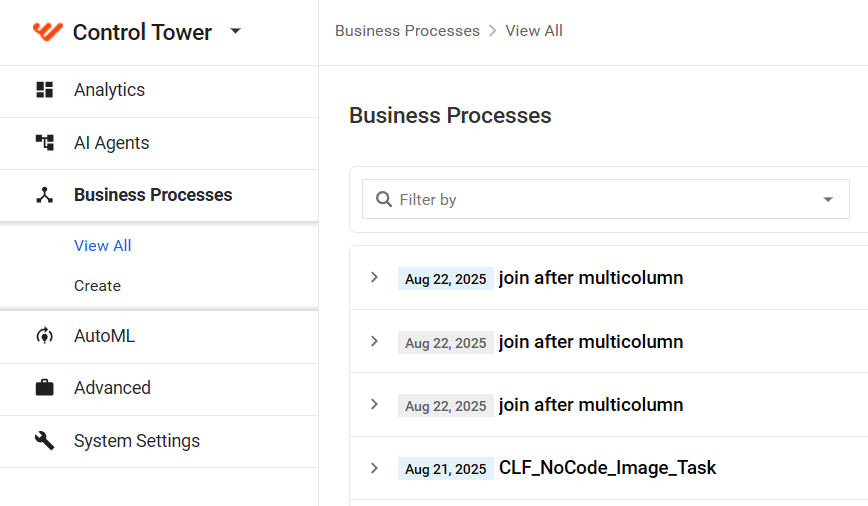Click the System Settings wrench icon

(x=44, y=441)
